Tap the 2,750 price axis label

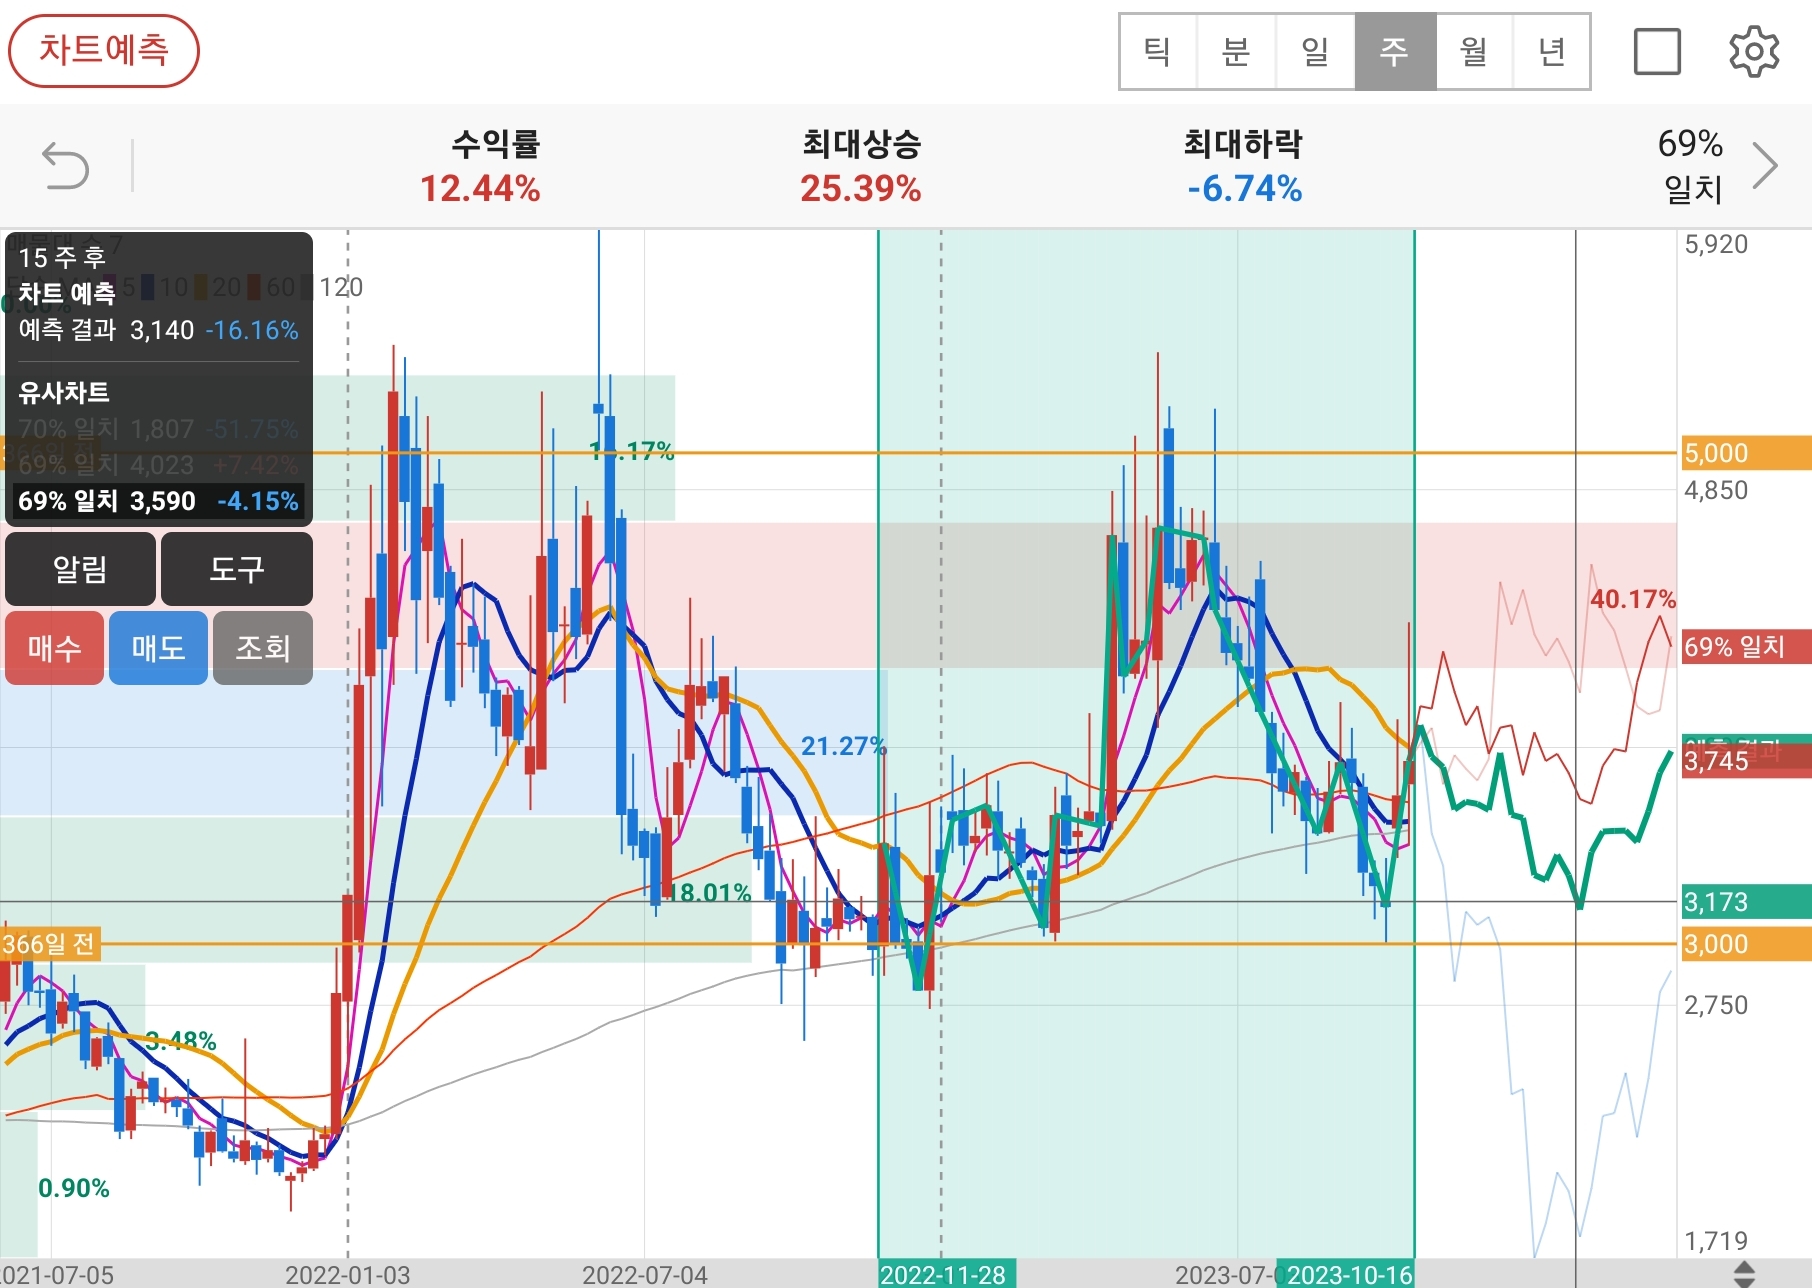click(1716, 1005)
